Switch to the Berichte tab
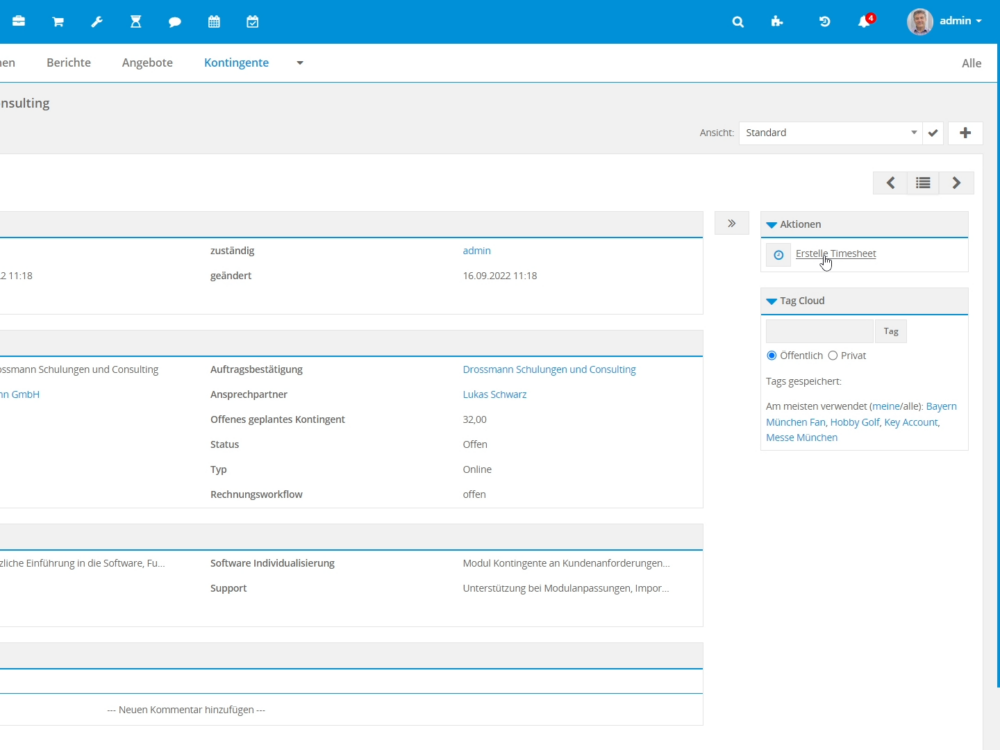 (x=68, y=63)
